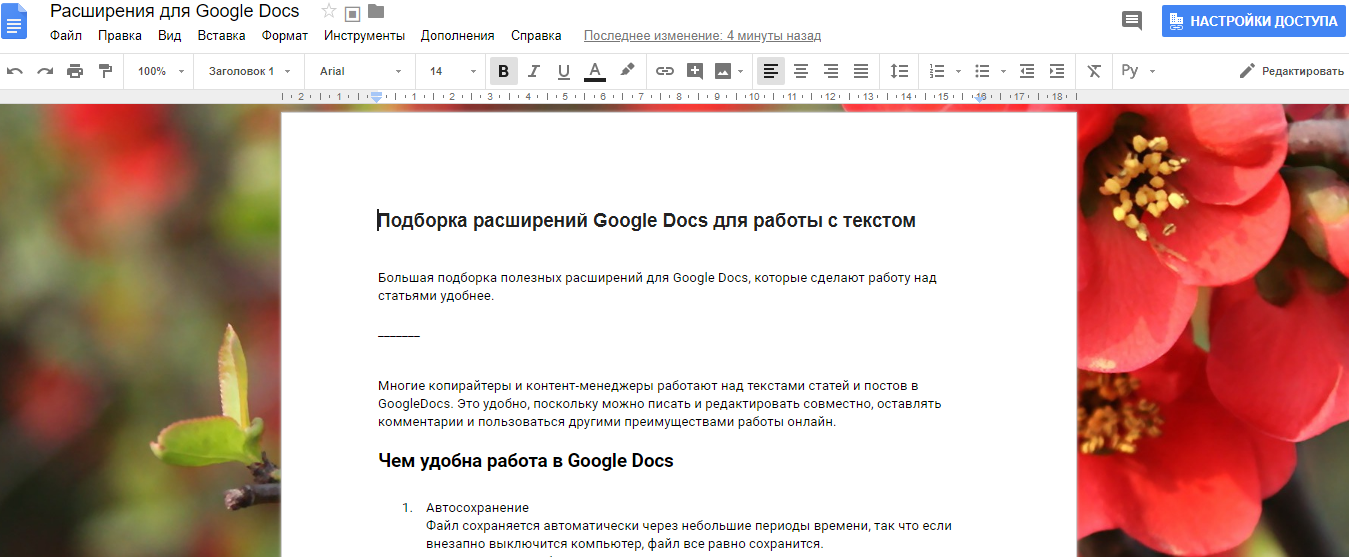This screenshot has height=557, width=1349.
Task: Open the Последнее изменение revision history link
Action: click(702, 35)
